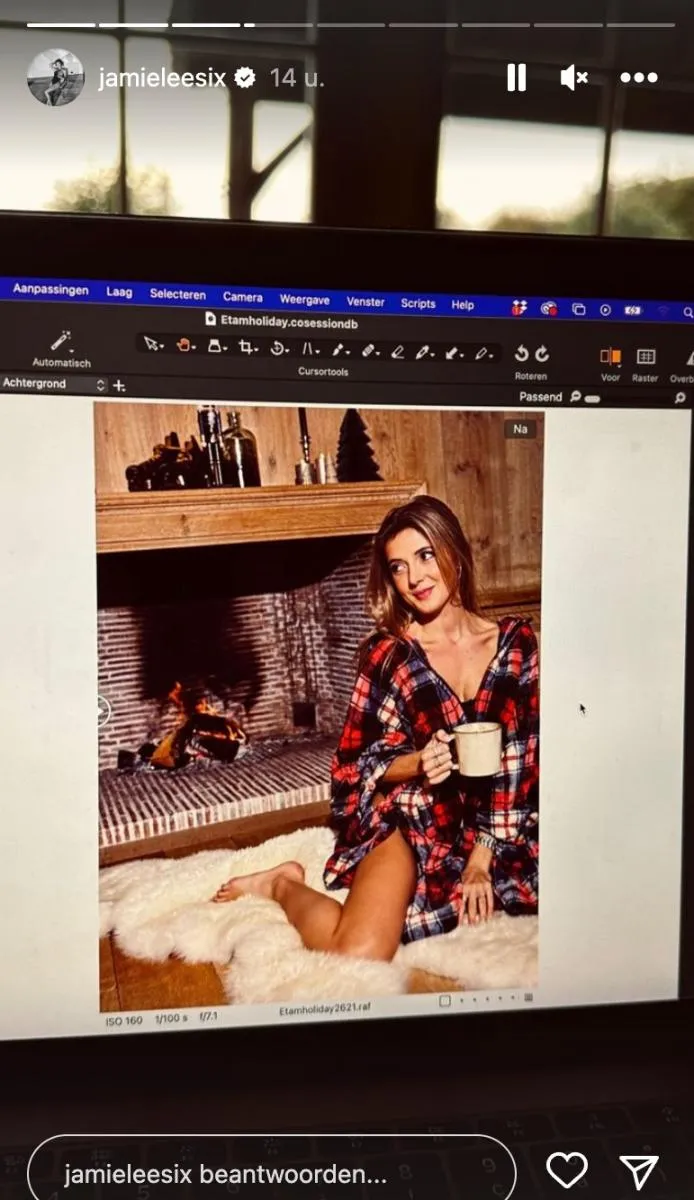Unmute the story sound

coord(574,77)
